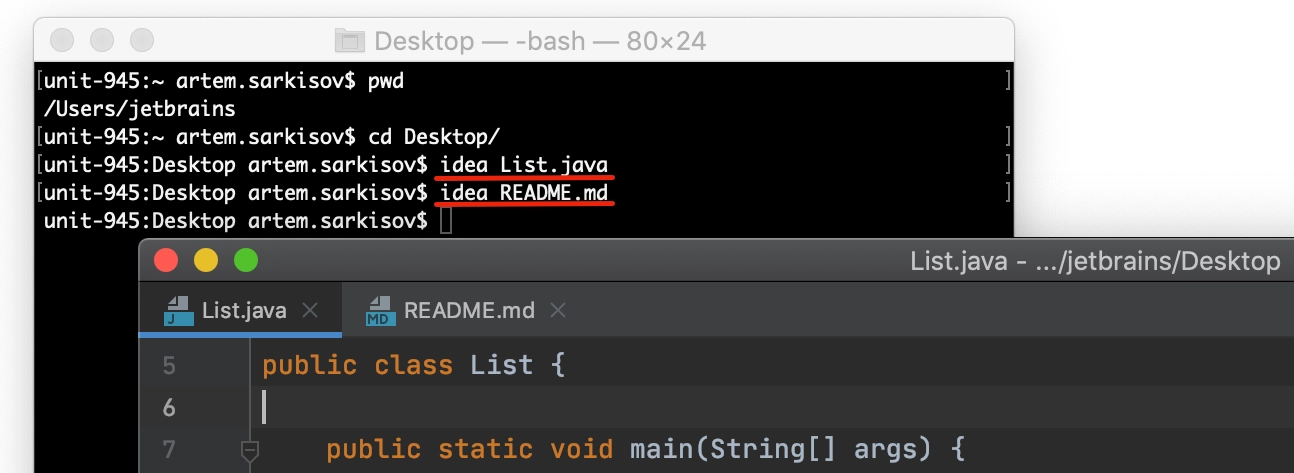1294x473 pixels.
Task: Maximize IDE window with the green button
Action: (x=246, y=261)
